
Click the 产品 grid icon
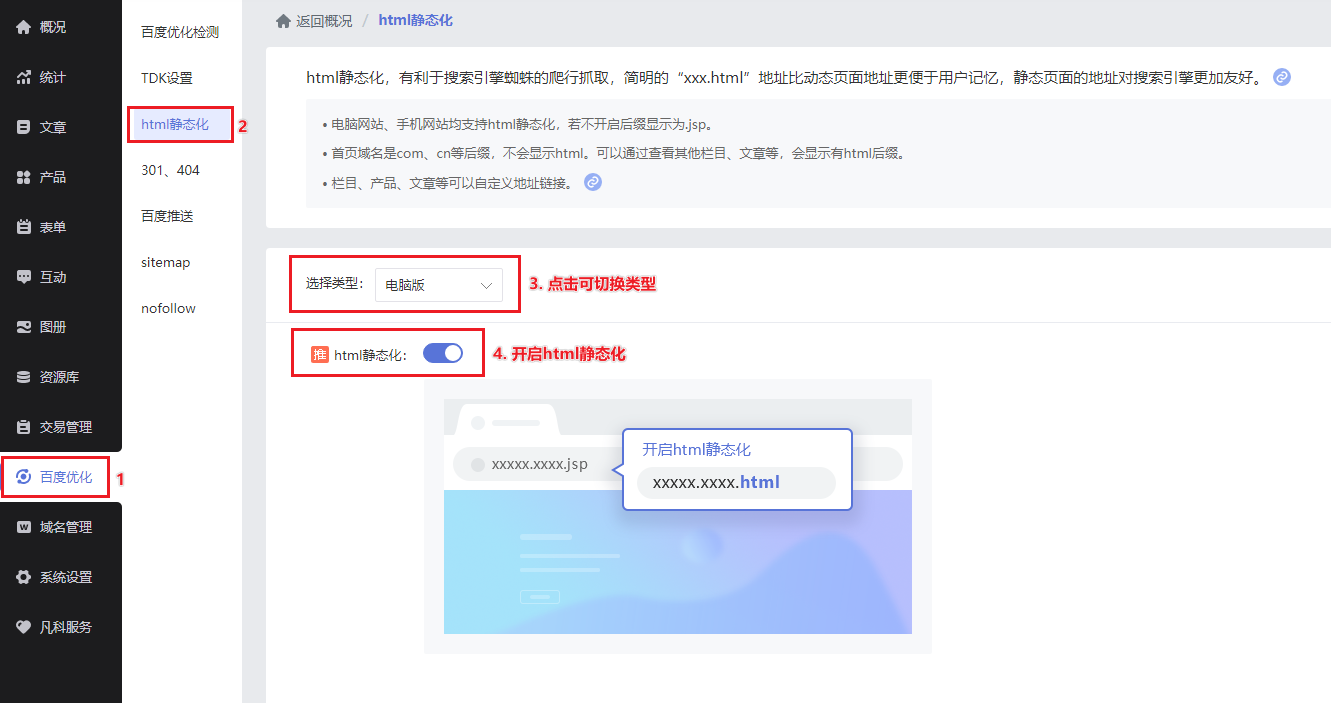[24, 177]
